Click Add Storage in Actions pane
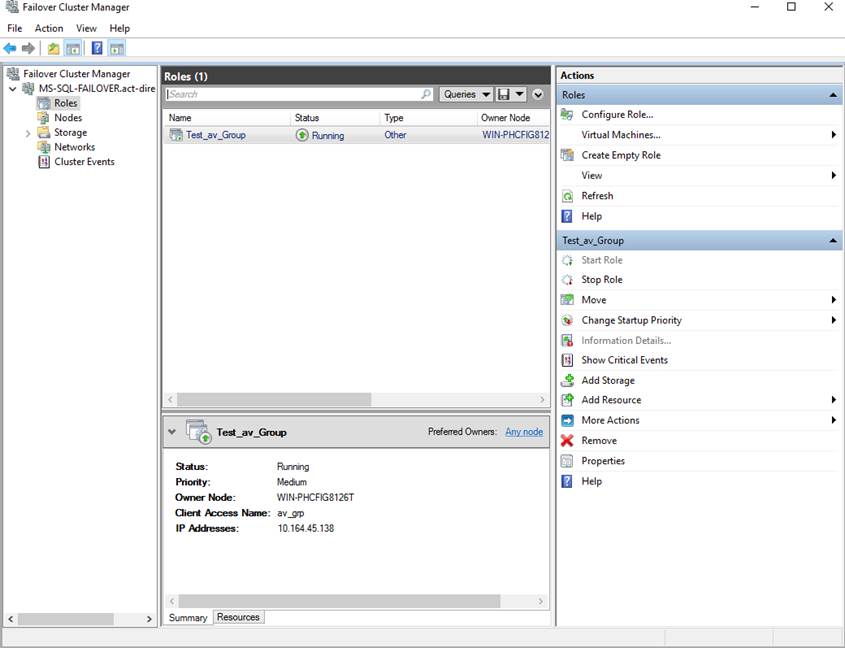This screenshot has width=845, height=648. click(x=607, y=381)
